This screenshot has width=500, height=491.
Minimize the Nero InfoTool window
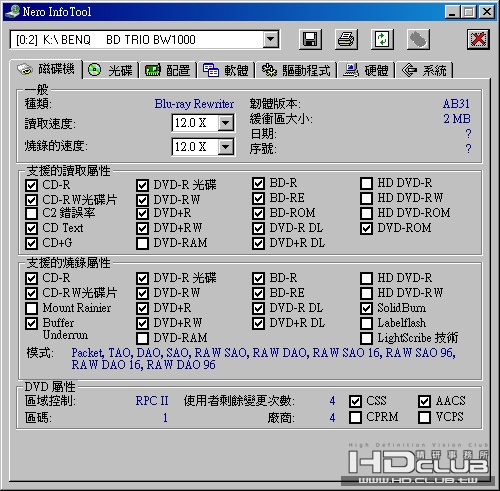(452, 12)
